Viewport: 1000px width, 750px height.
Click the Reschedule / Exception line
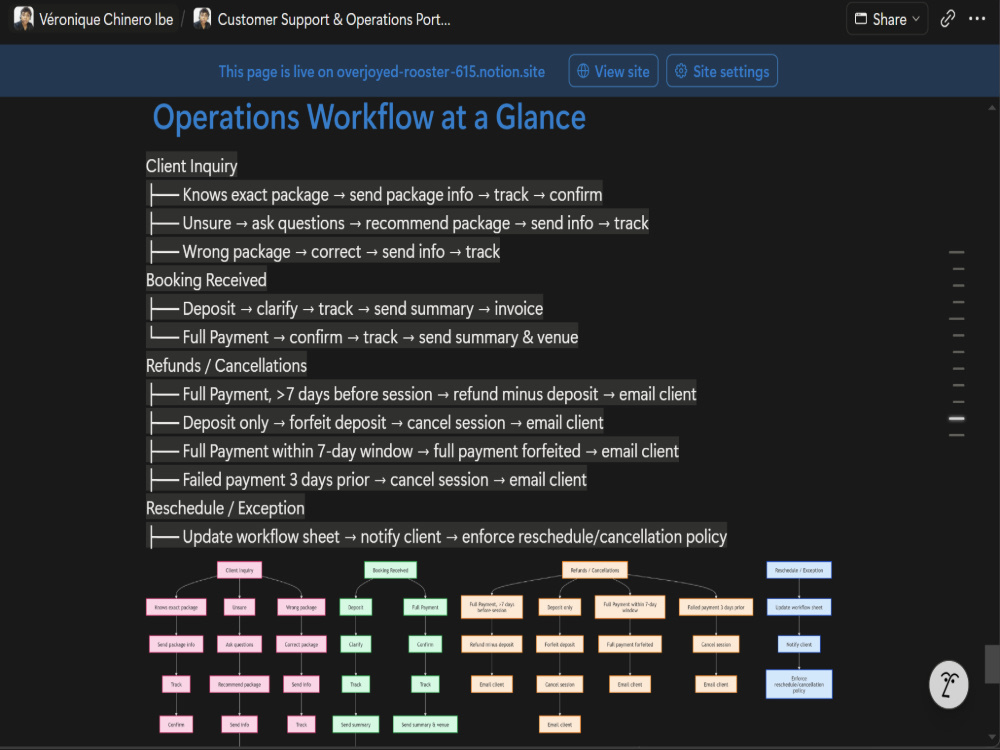[225, 508]
